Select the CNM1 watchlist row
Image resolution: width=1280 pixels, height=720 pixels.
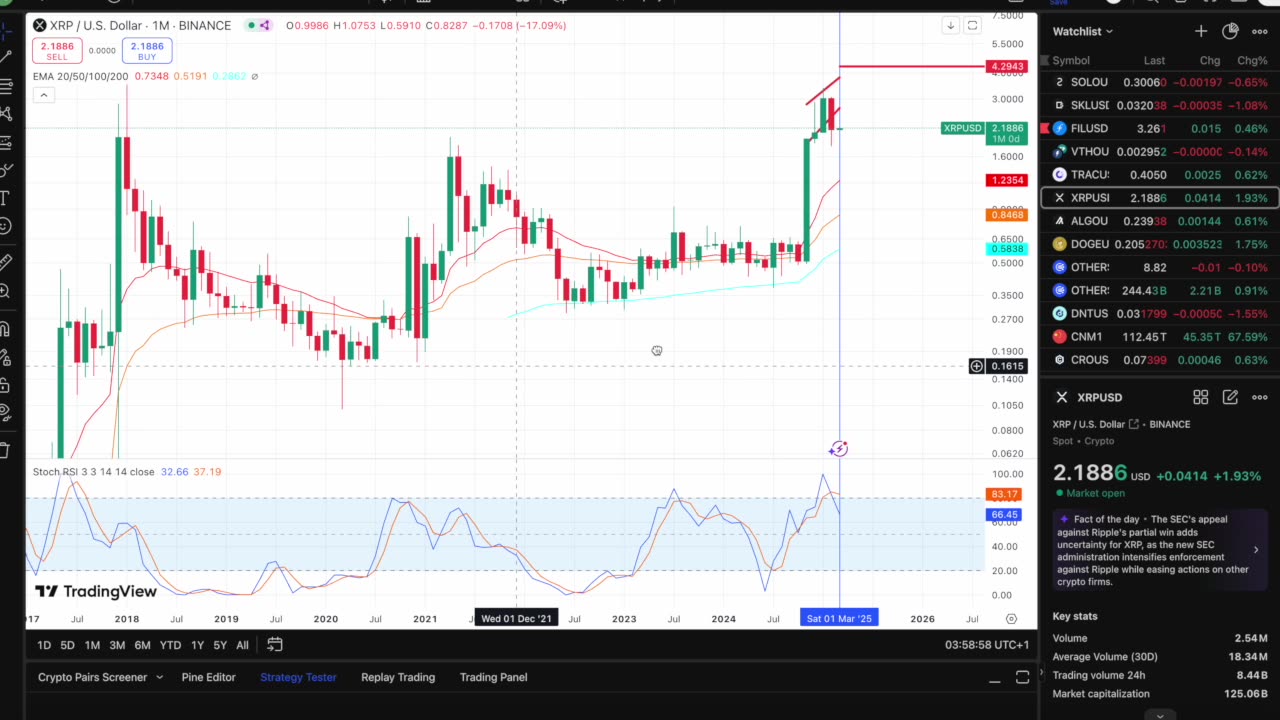(1160, 336)
